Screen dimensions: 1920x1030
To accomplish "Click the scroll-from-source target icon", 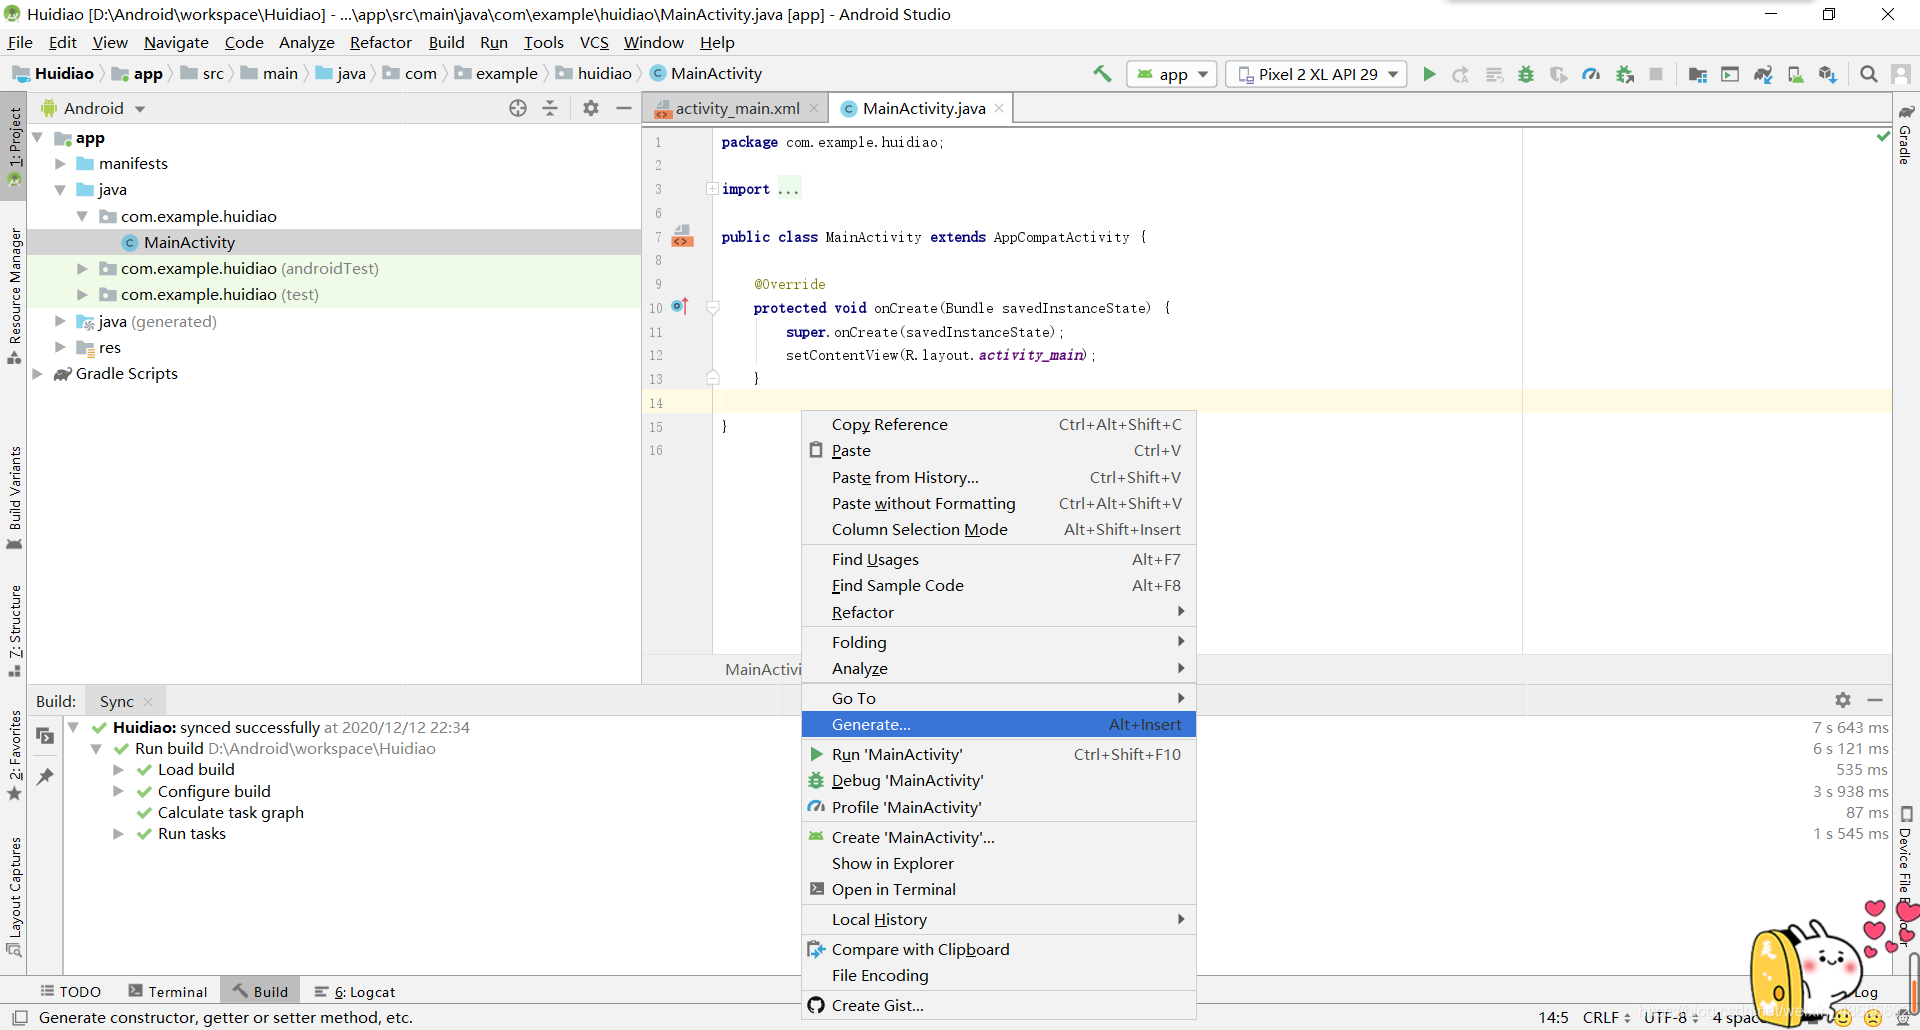I will [x=518, y=108].
